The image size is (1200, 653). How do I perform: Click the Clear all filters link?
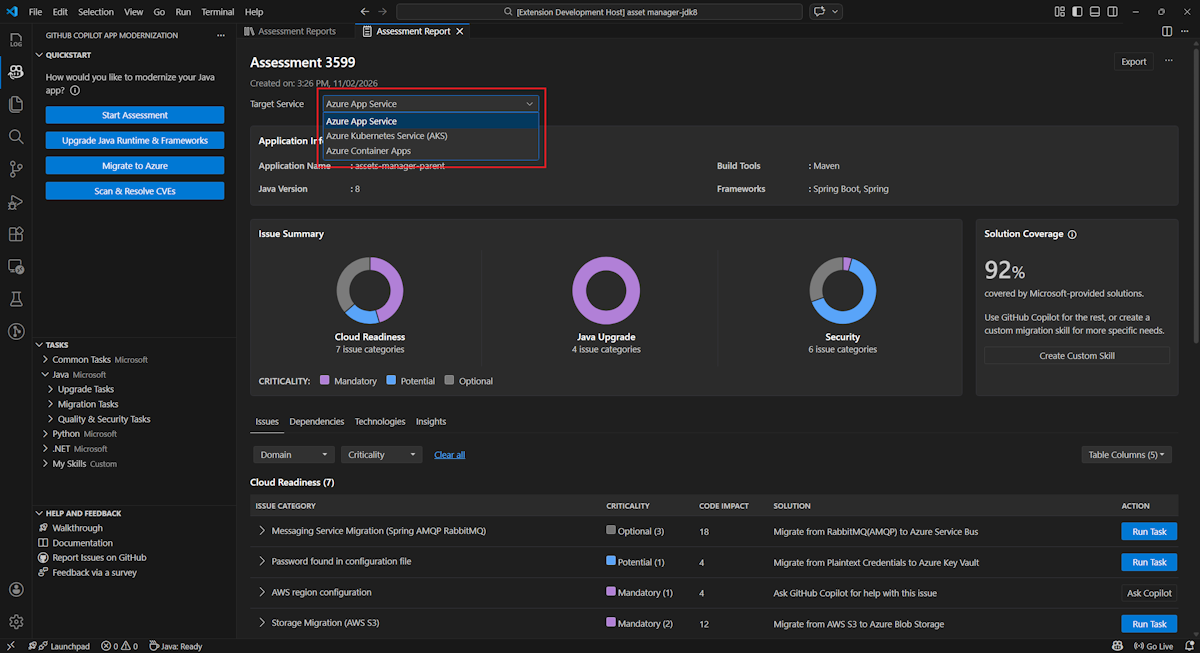(x=449, y=455)
